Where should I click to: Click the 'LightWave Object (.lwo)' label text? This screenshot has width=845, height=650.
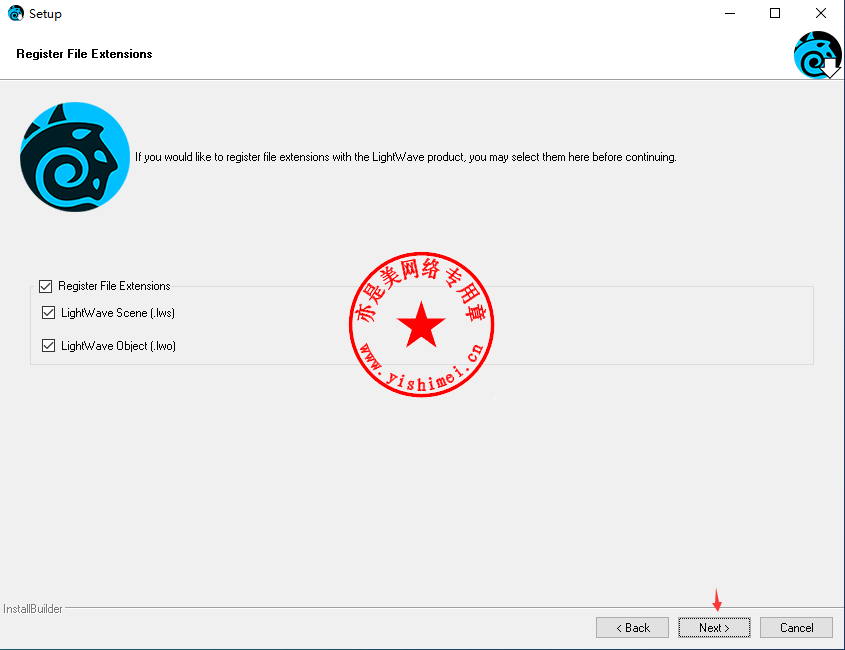119,345
